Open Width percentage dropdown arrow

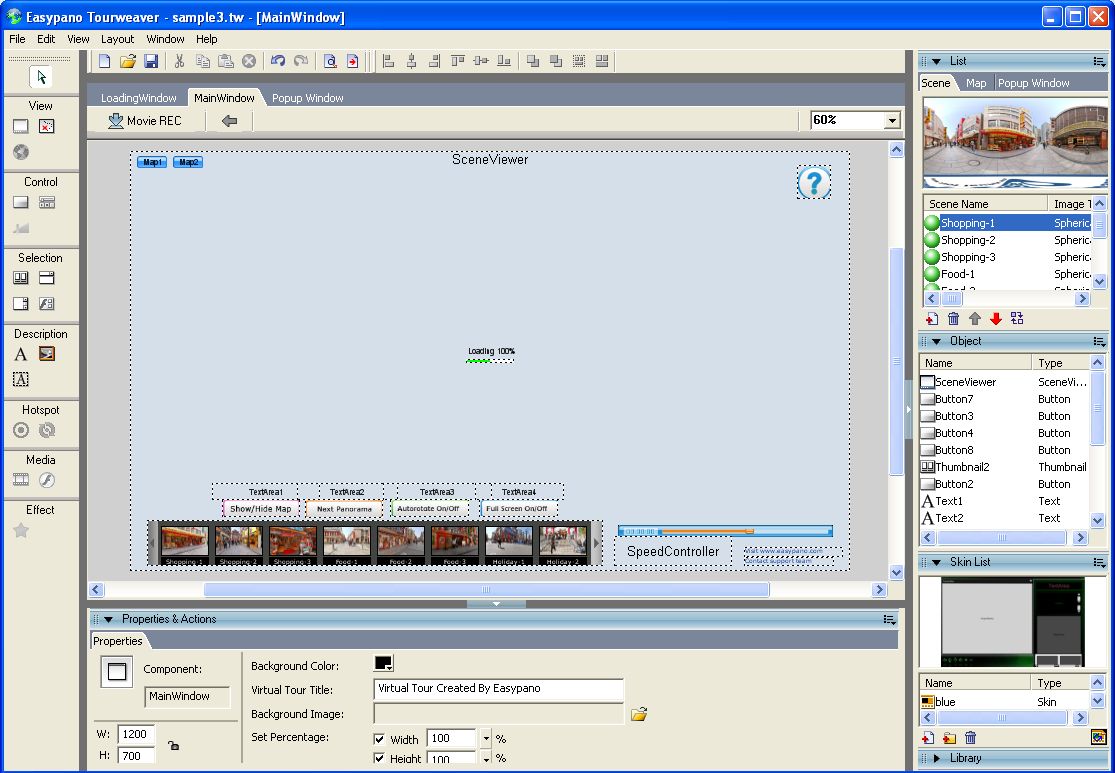coord(486,739)
